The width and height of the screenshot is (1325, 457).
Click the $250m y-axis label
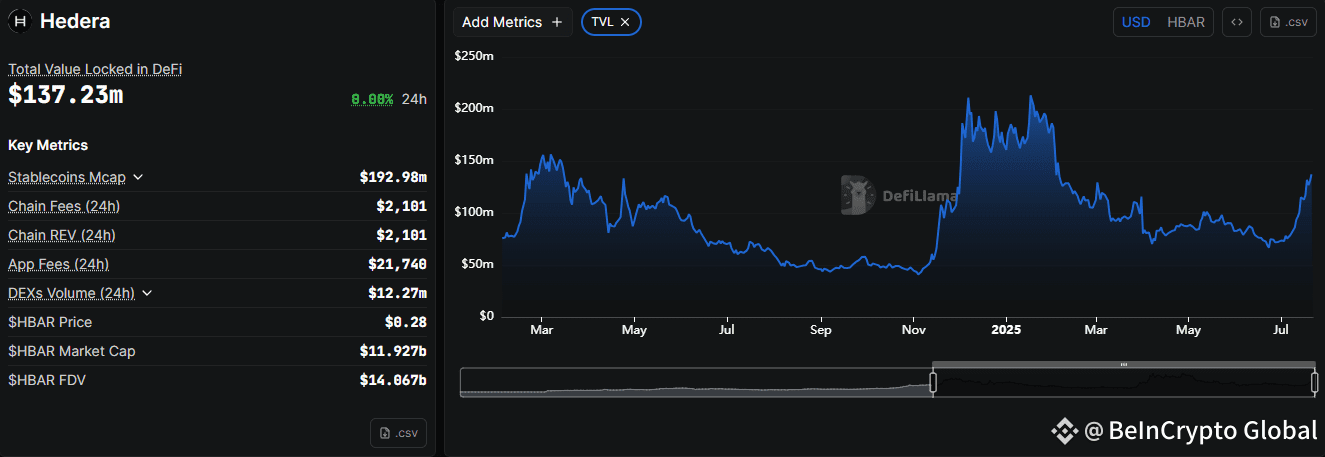tap(474, 56)
